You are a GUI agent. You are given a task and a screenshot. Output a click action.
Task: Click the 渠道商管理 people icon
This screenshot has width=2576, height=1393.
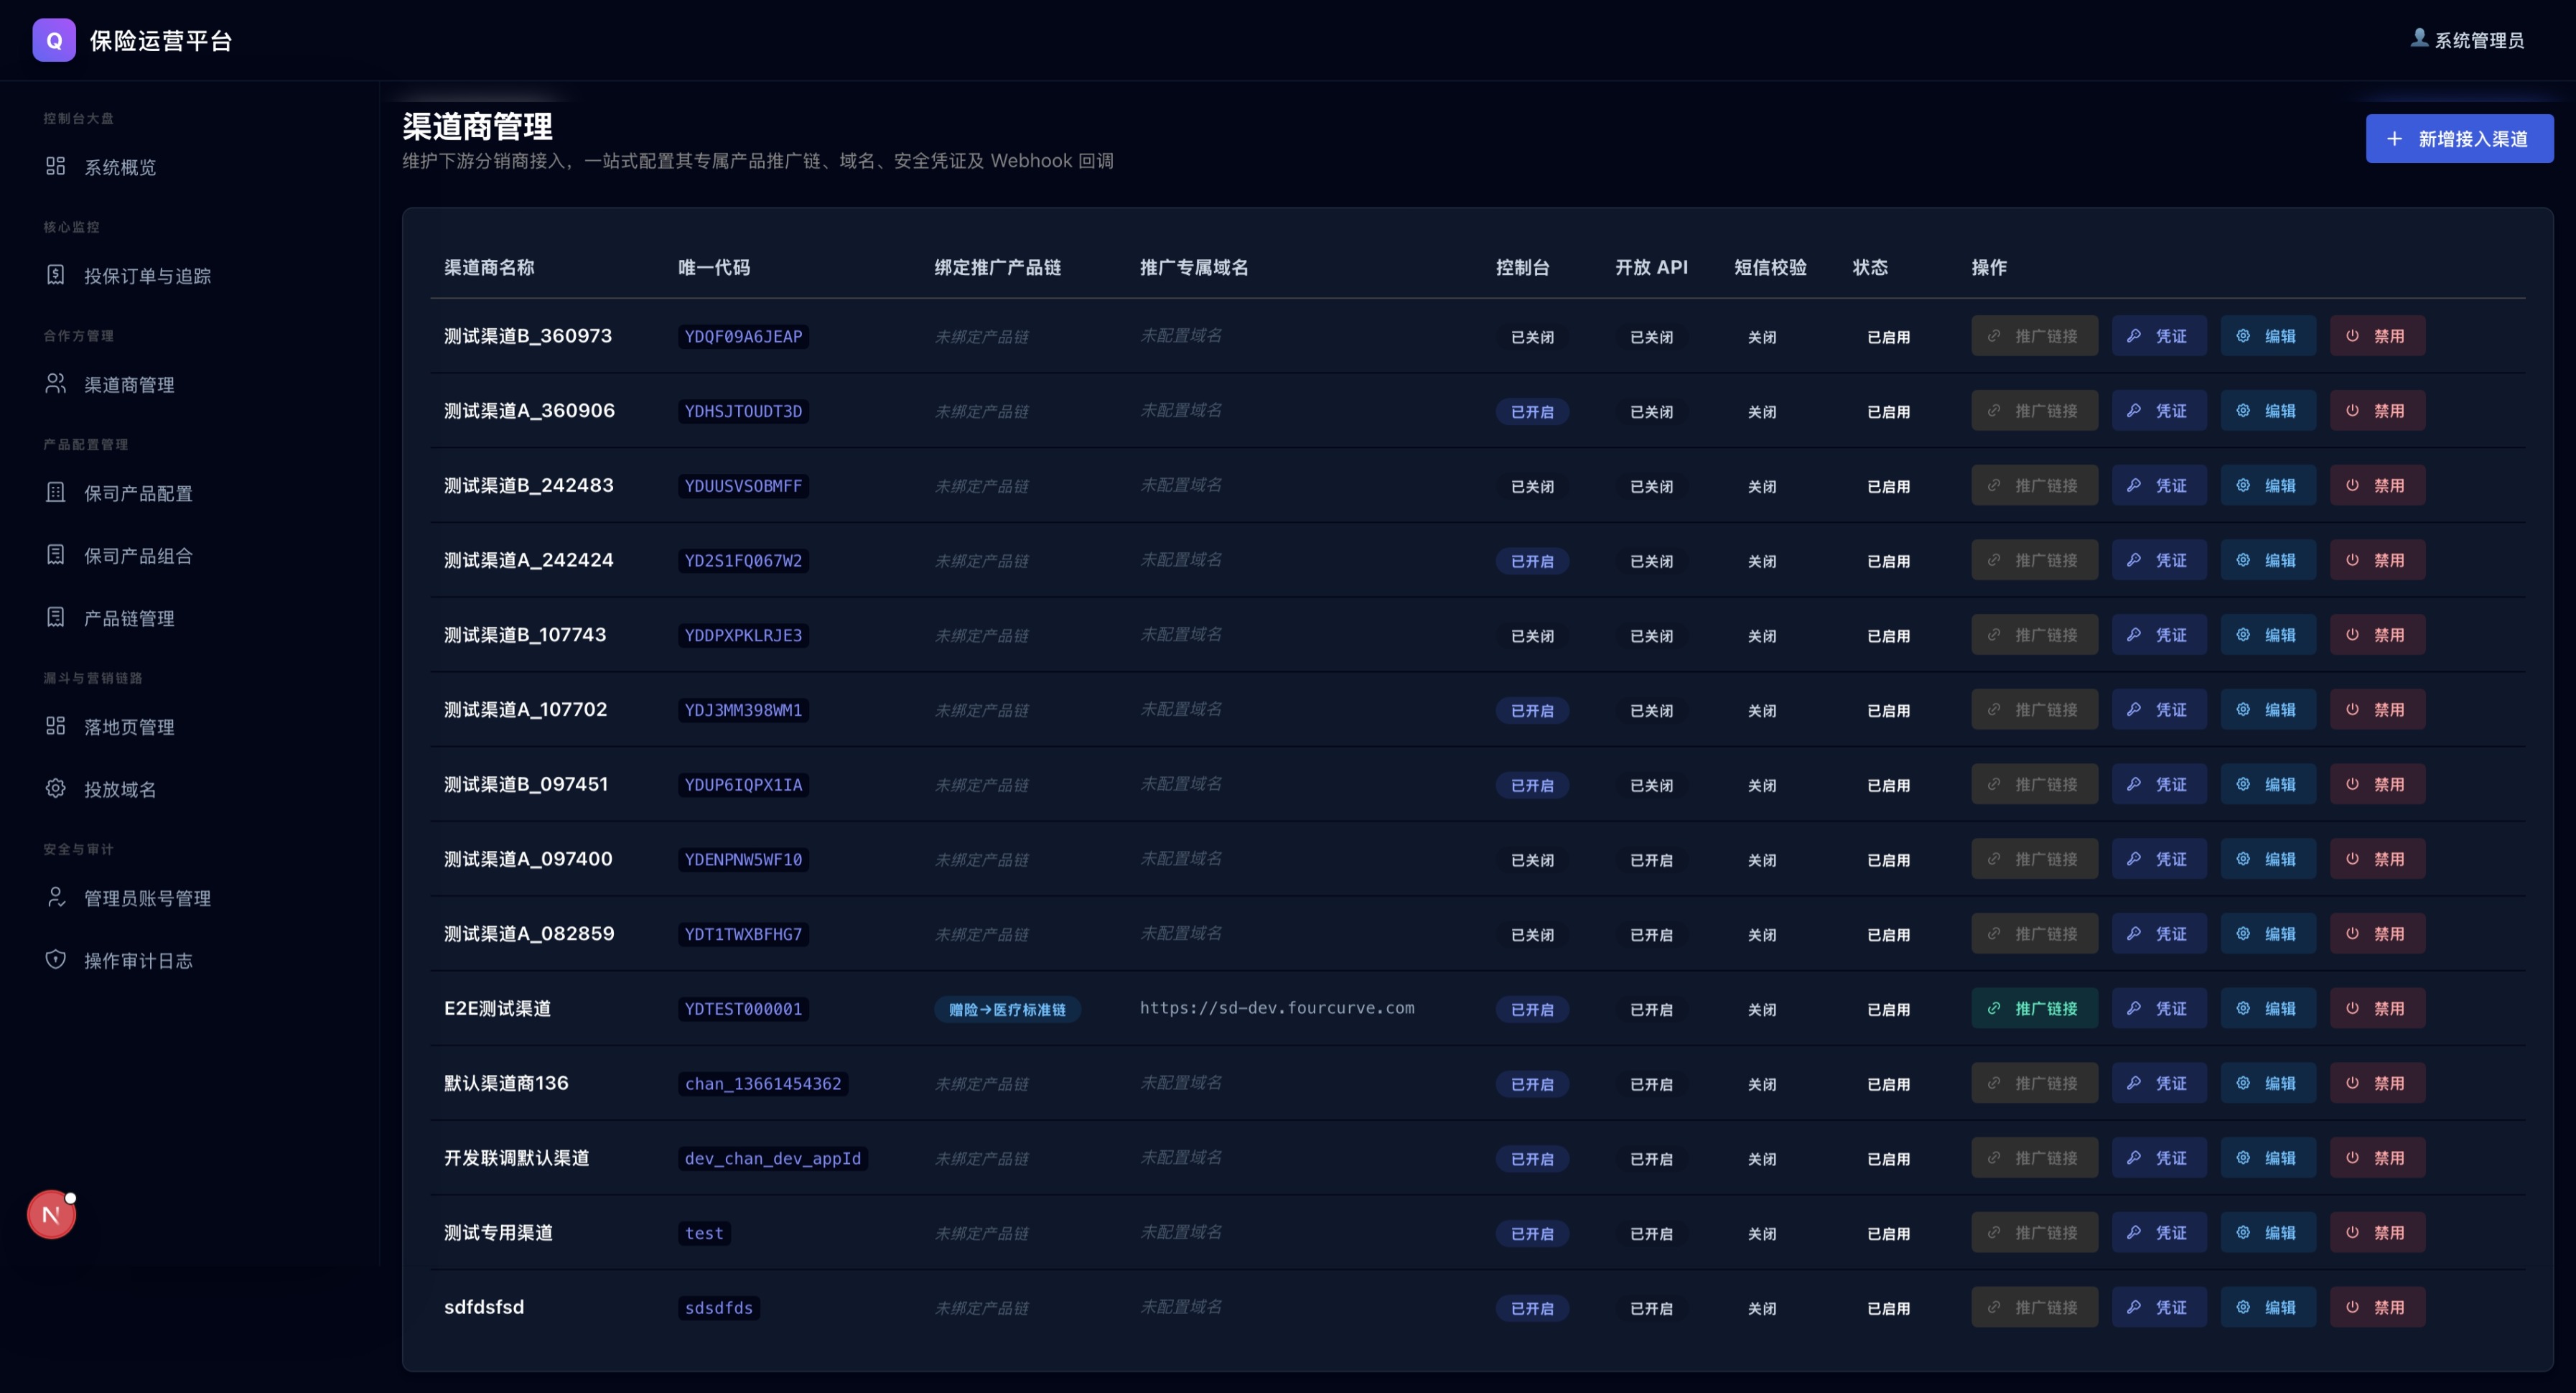pos(56,384)
